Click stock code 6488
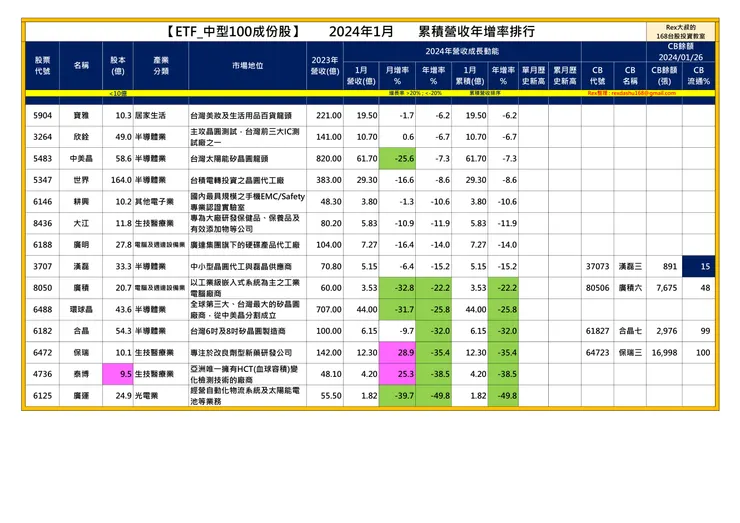The image size is (740, 523). click(x=42, y=309)
